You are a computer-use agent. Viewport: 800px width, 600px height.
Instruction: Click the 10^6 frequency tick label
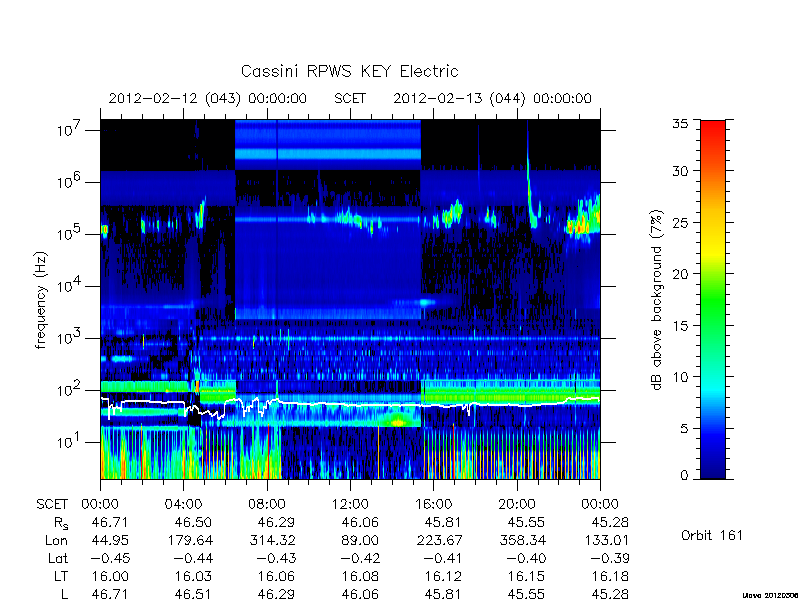70,182
